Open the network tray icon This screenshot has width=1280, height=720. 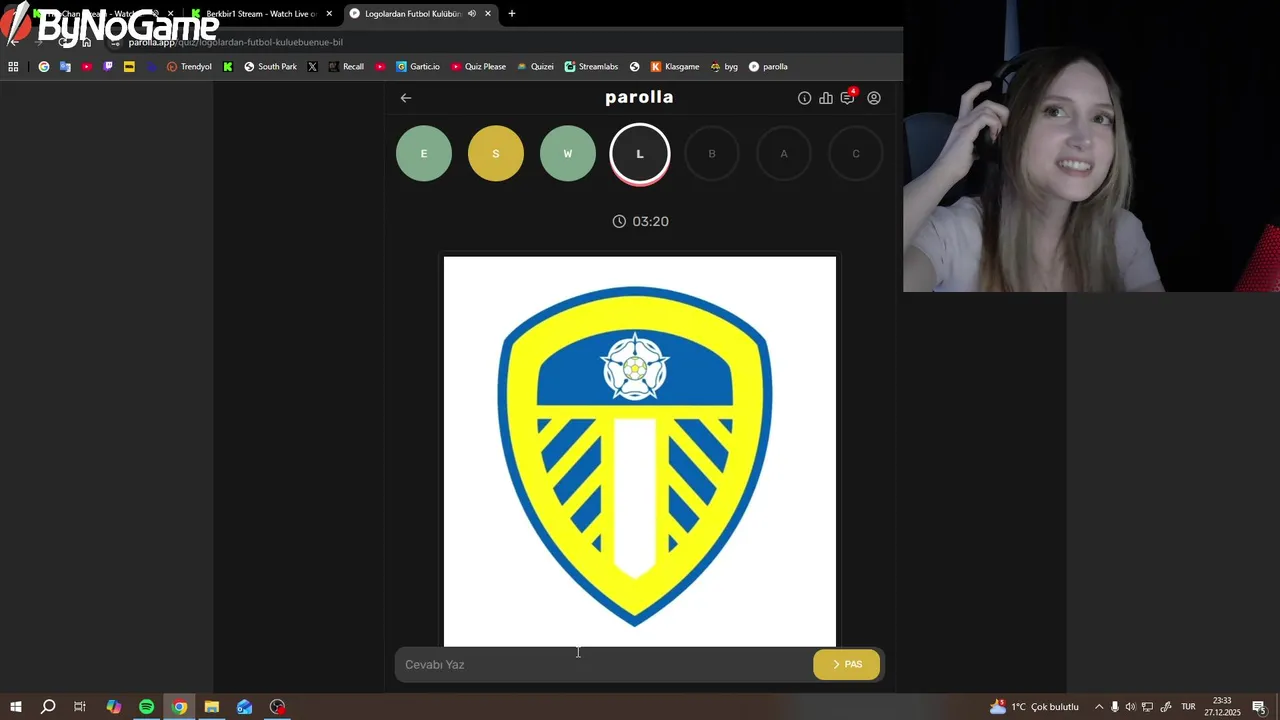(1148, 707)
